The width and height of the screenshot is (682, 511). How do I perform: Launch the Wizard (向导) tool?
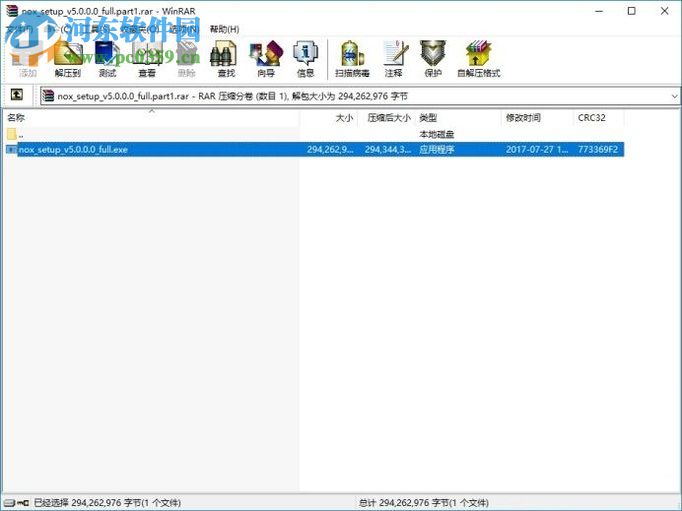(266, 59)
